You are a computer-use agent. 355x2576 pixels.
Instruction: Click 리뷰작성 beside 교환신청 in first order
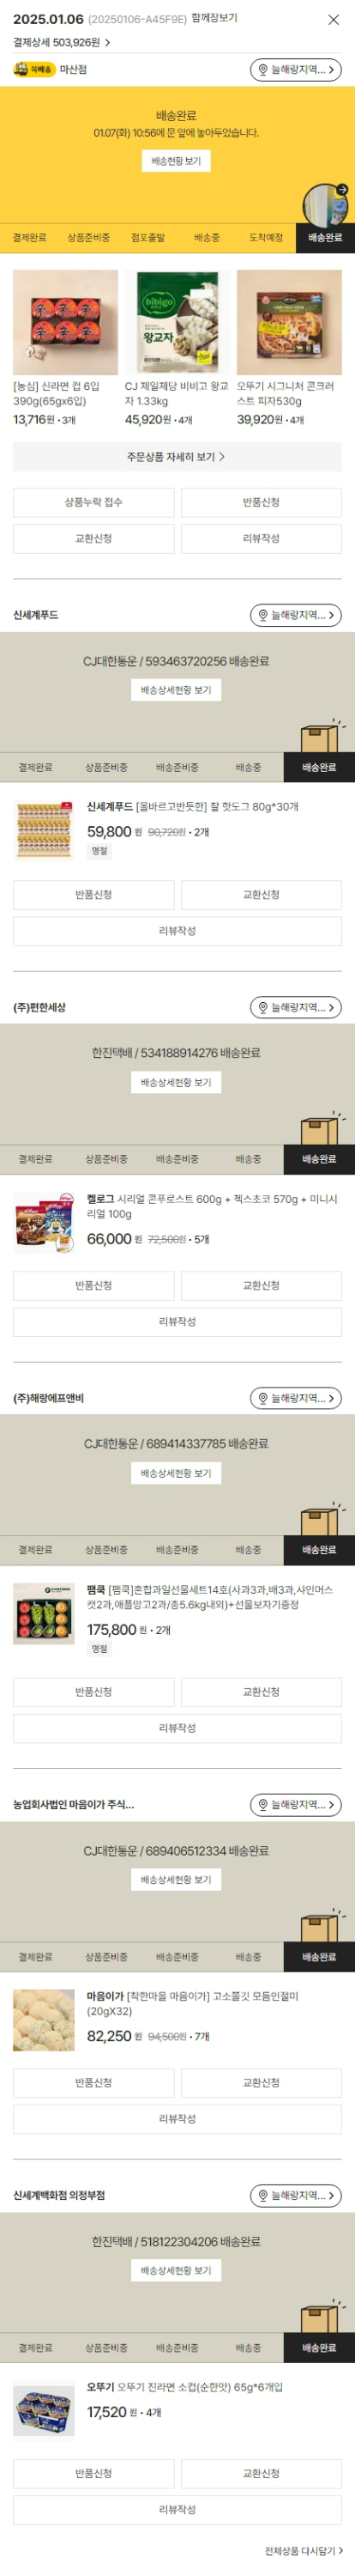coord(261,538)
